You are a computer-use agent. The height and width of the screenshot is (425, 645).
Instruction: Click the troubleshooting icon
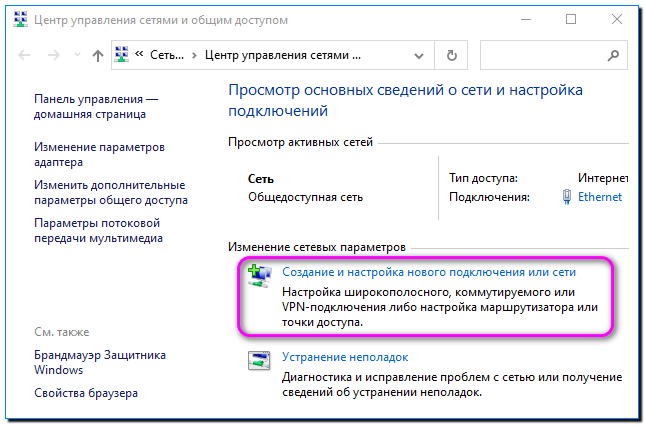click(x=259, y=360)
